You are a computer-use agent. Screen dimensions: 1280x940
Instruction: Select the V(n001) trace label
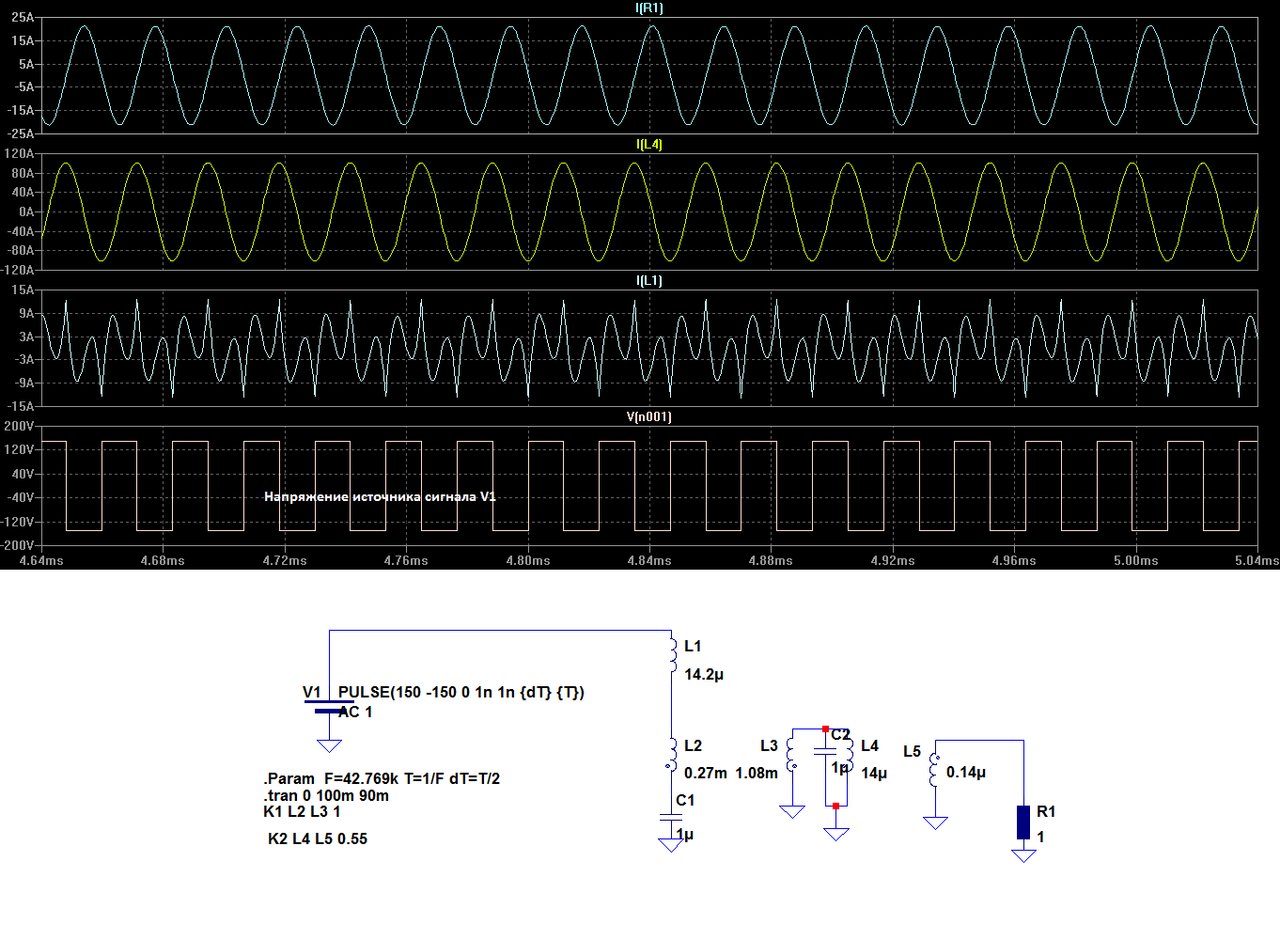click(651, 417)
